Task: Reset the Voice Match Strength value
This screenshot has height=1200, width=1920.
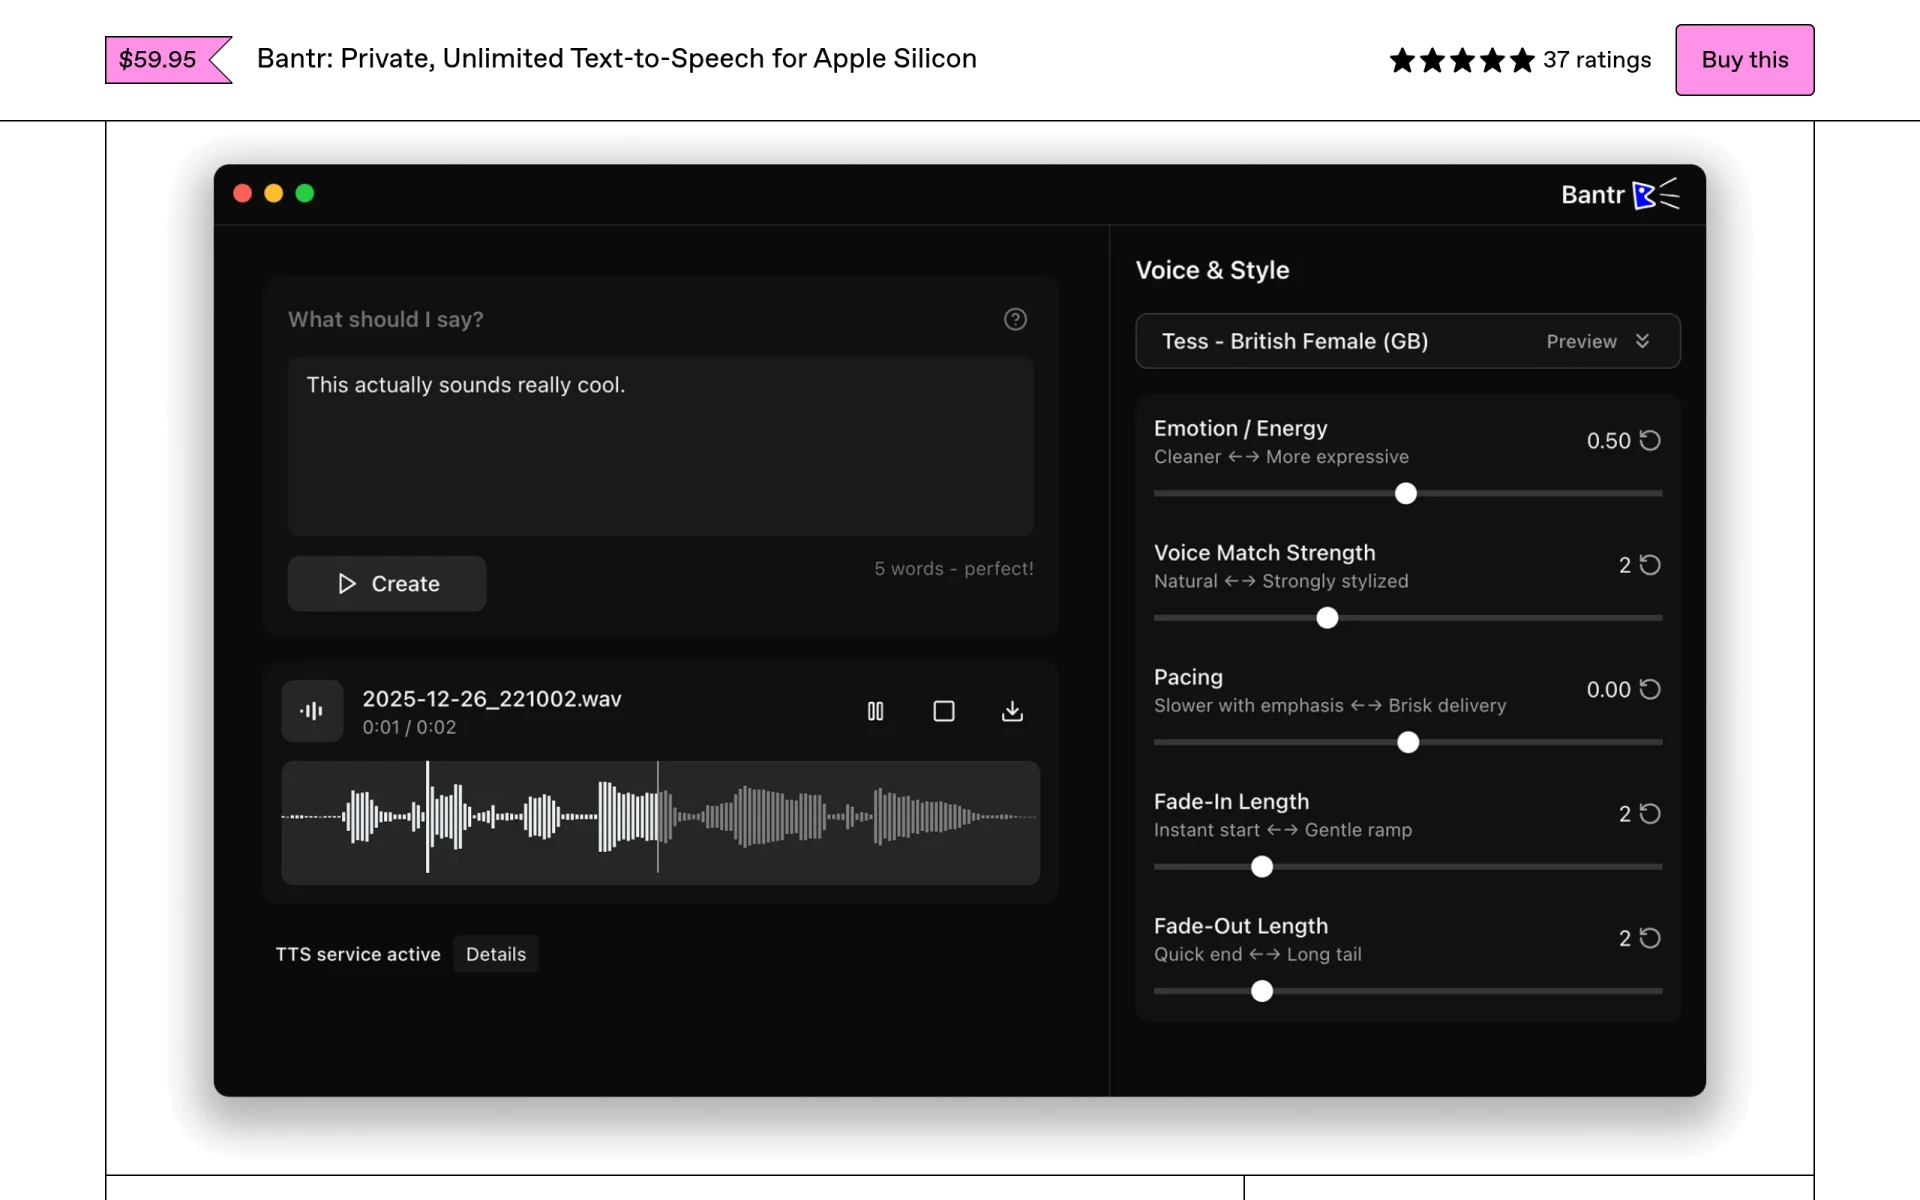Action: tap(1650, 565)
